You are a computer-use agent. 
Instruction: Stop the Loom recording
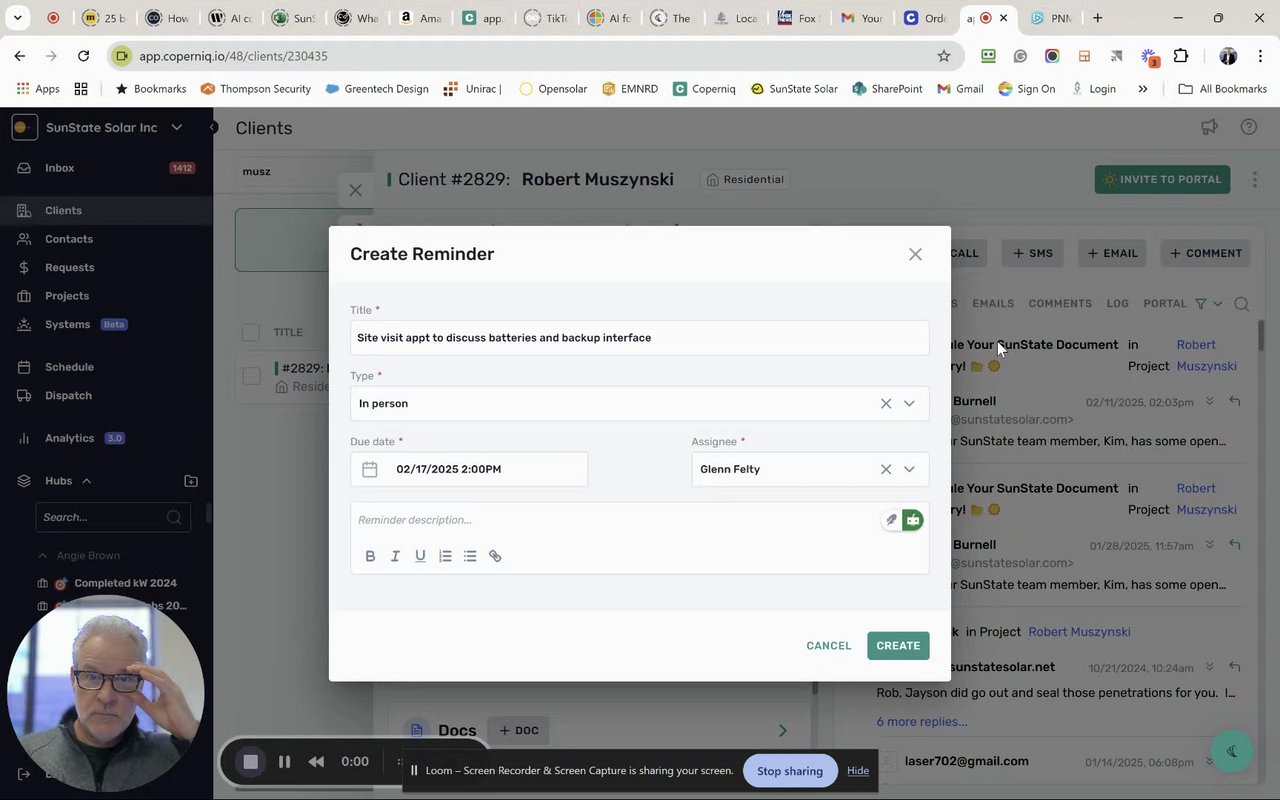click(251, 762)
